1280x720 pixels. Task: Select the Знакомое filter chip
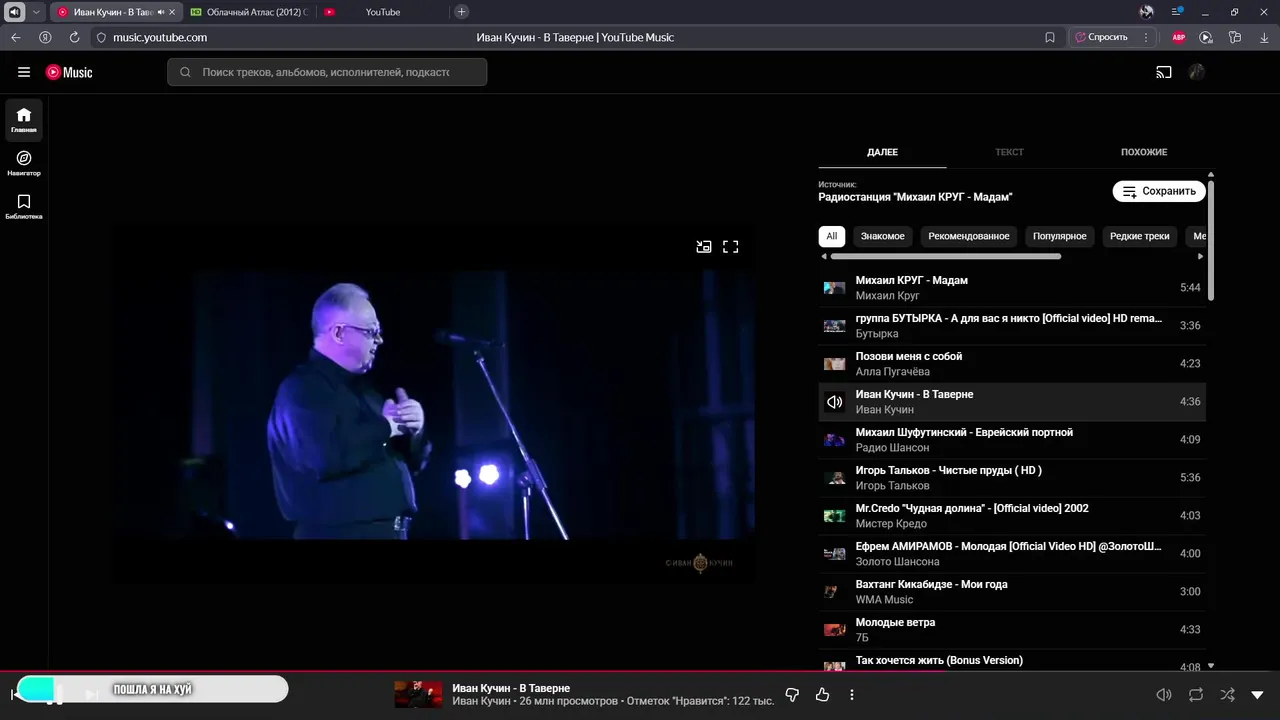pyautogui.click(x=882, y=236)
